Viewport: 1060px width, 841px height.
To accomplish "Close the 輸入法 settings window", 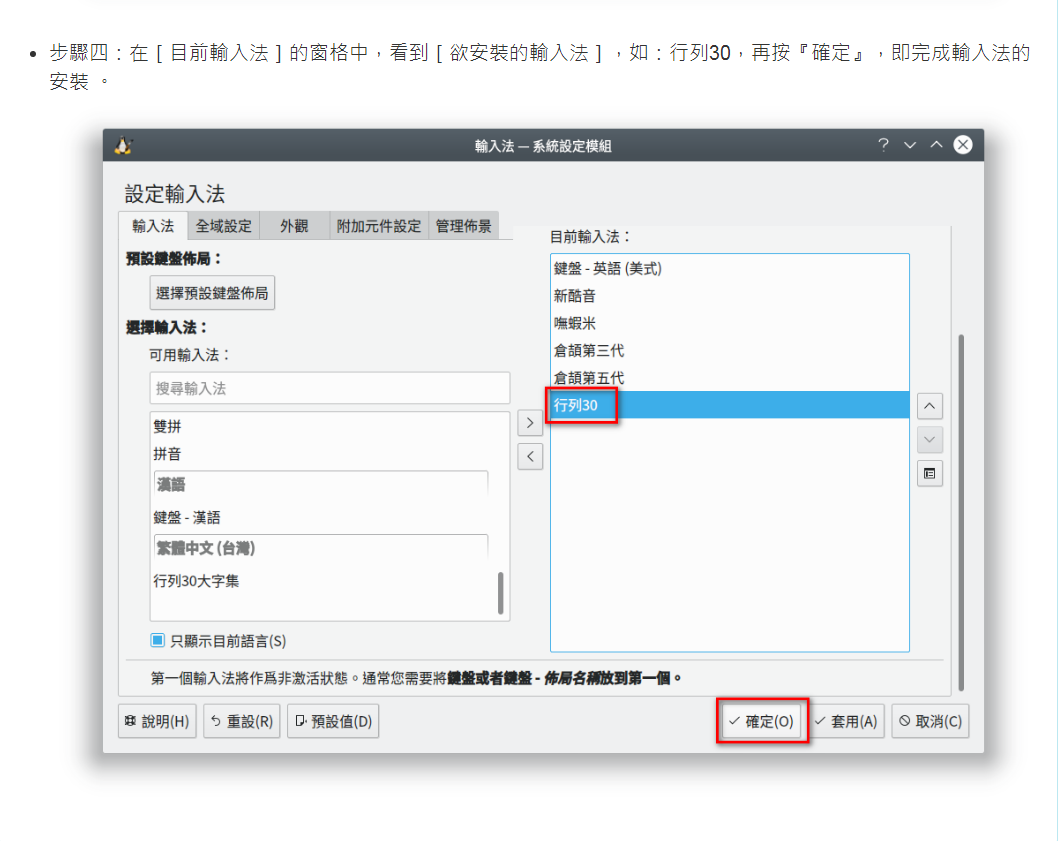I will 963,145.
